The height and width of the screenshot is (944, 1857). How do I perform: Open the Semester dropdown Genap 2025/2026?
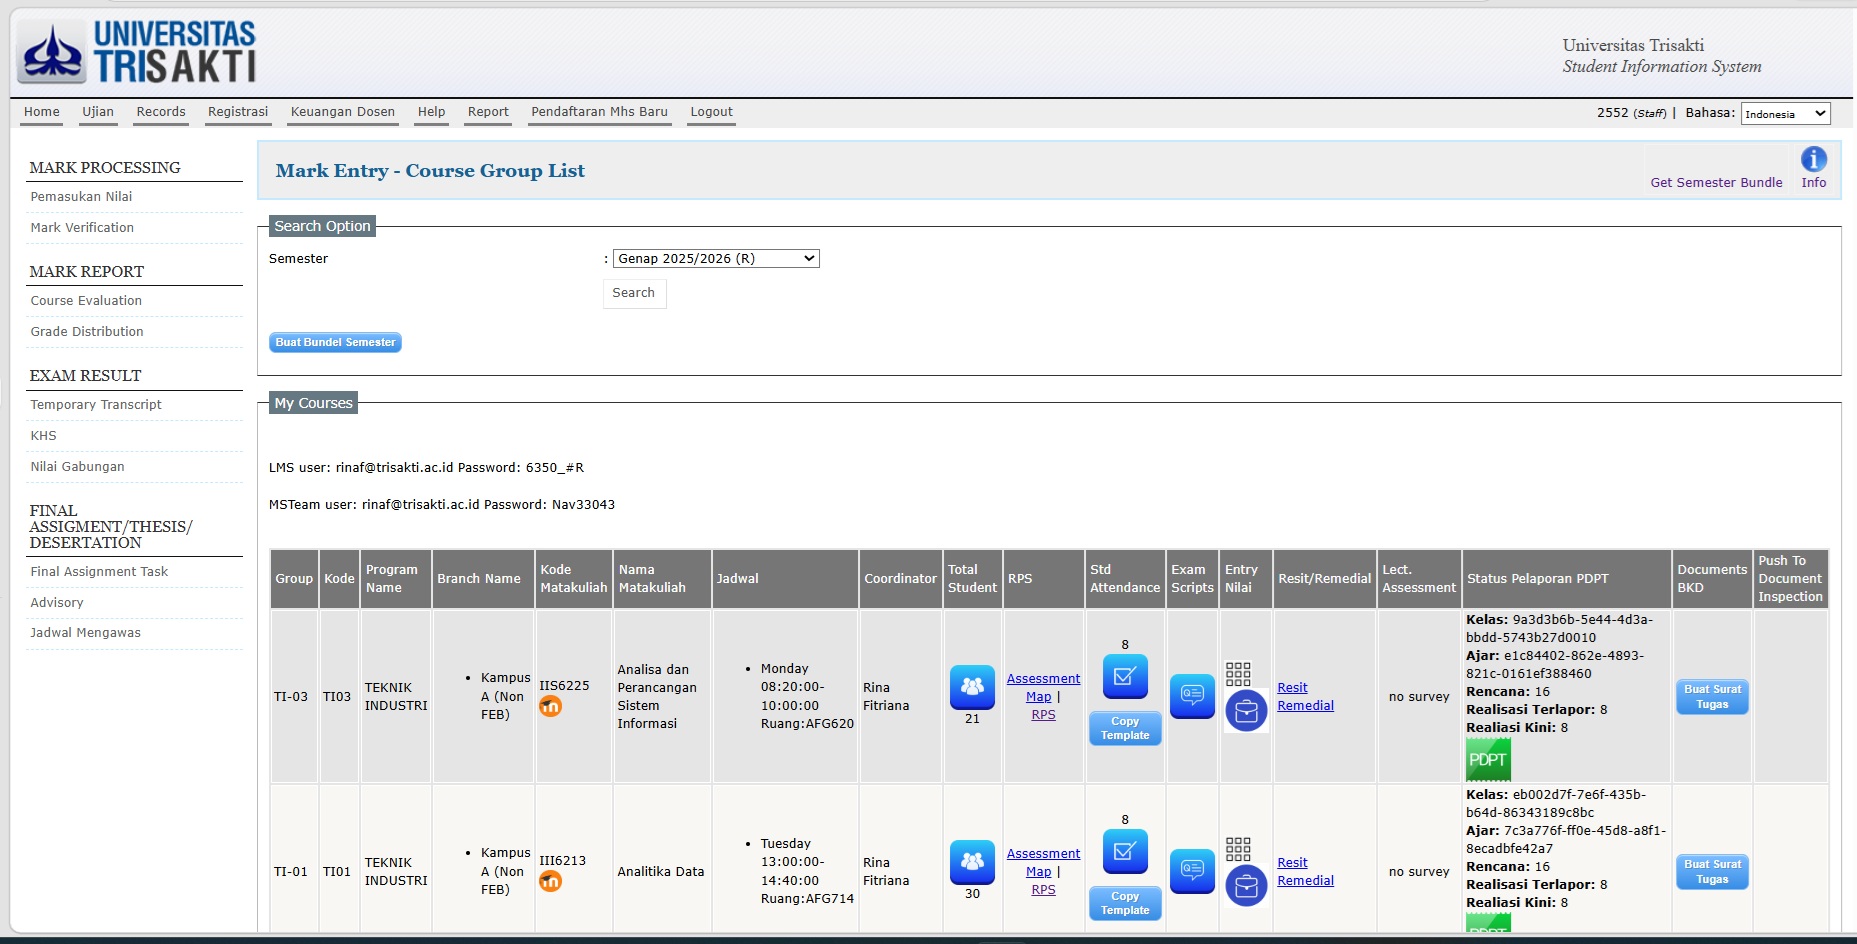[716, 258]
